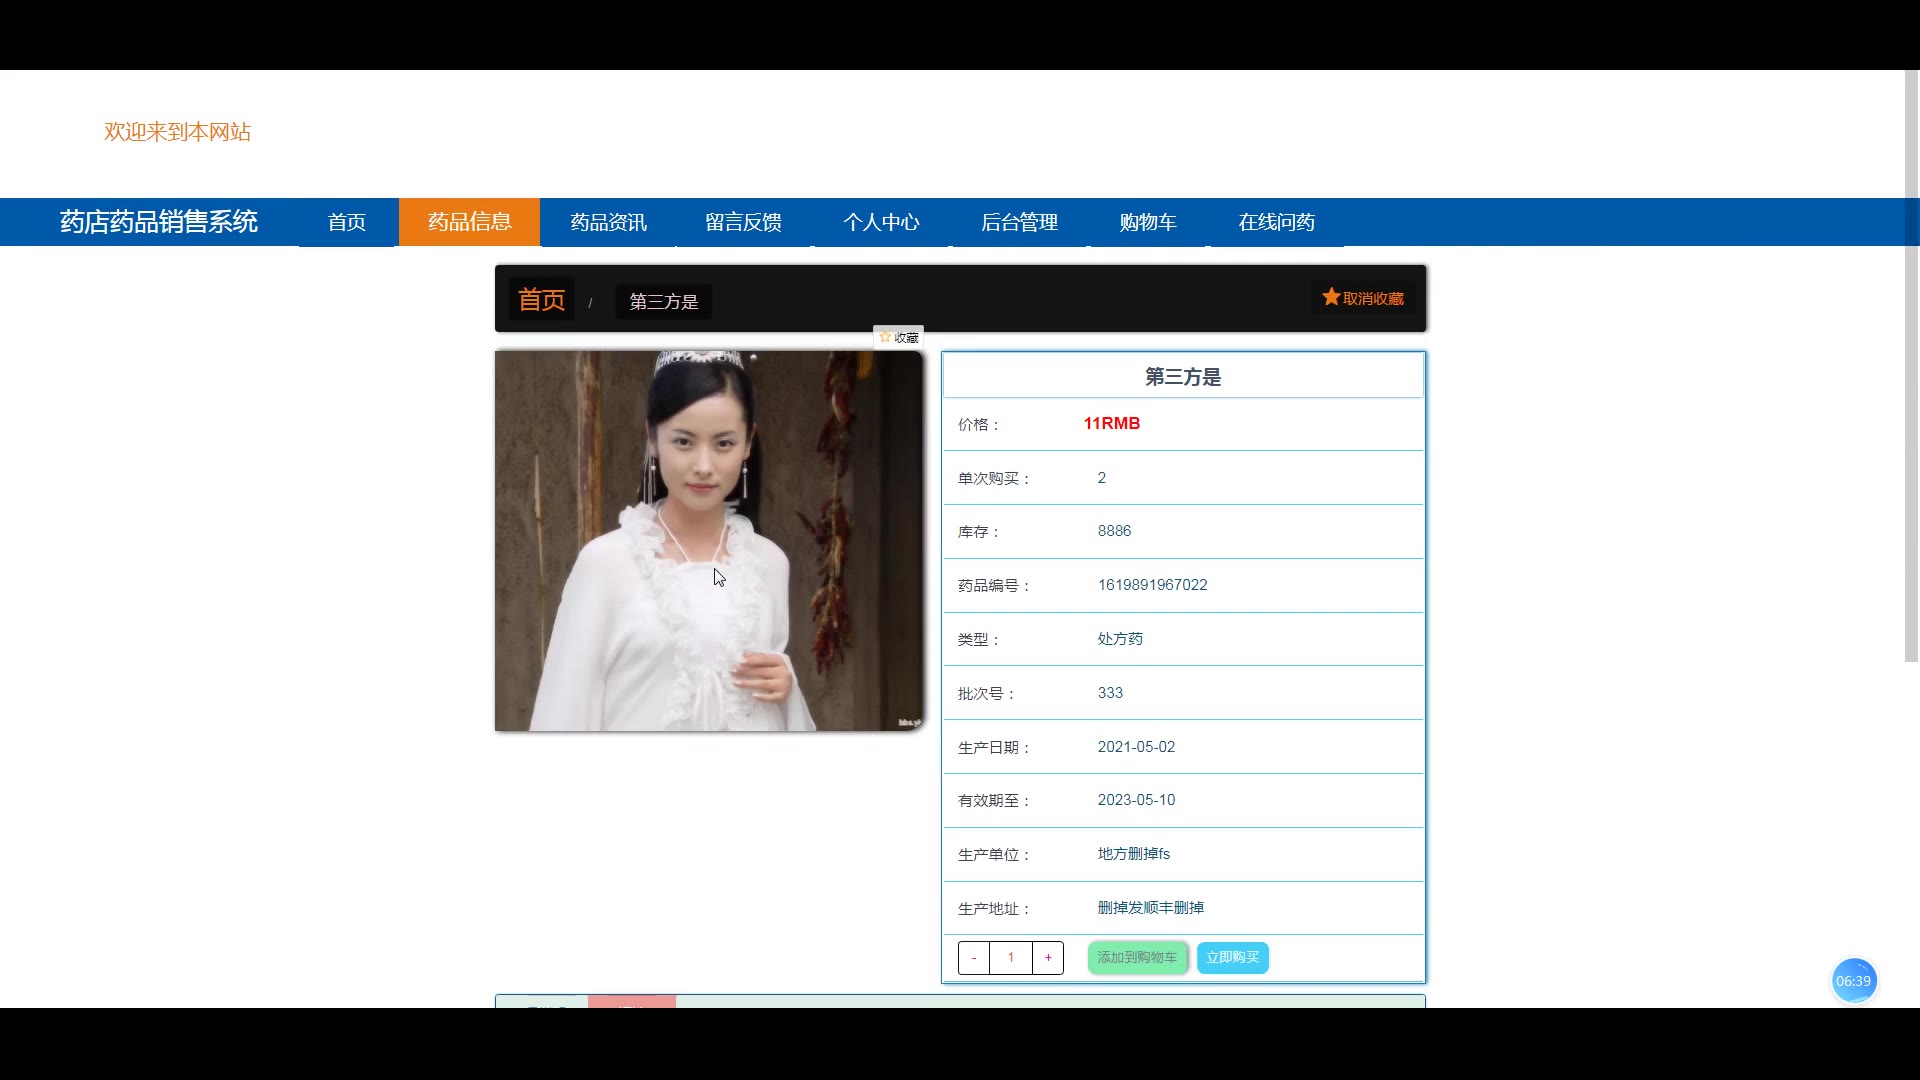
Task: Open 在线问药 menu item
Action: 1276,222
